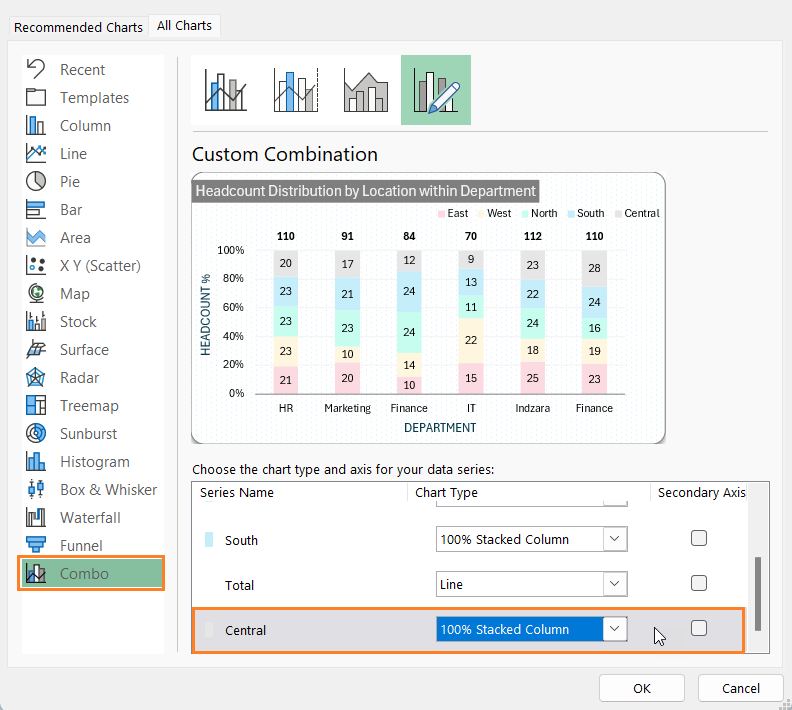
Task: Choose the Bar chart icon
Action: tap(36, 209)
